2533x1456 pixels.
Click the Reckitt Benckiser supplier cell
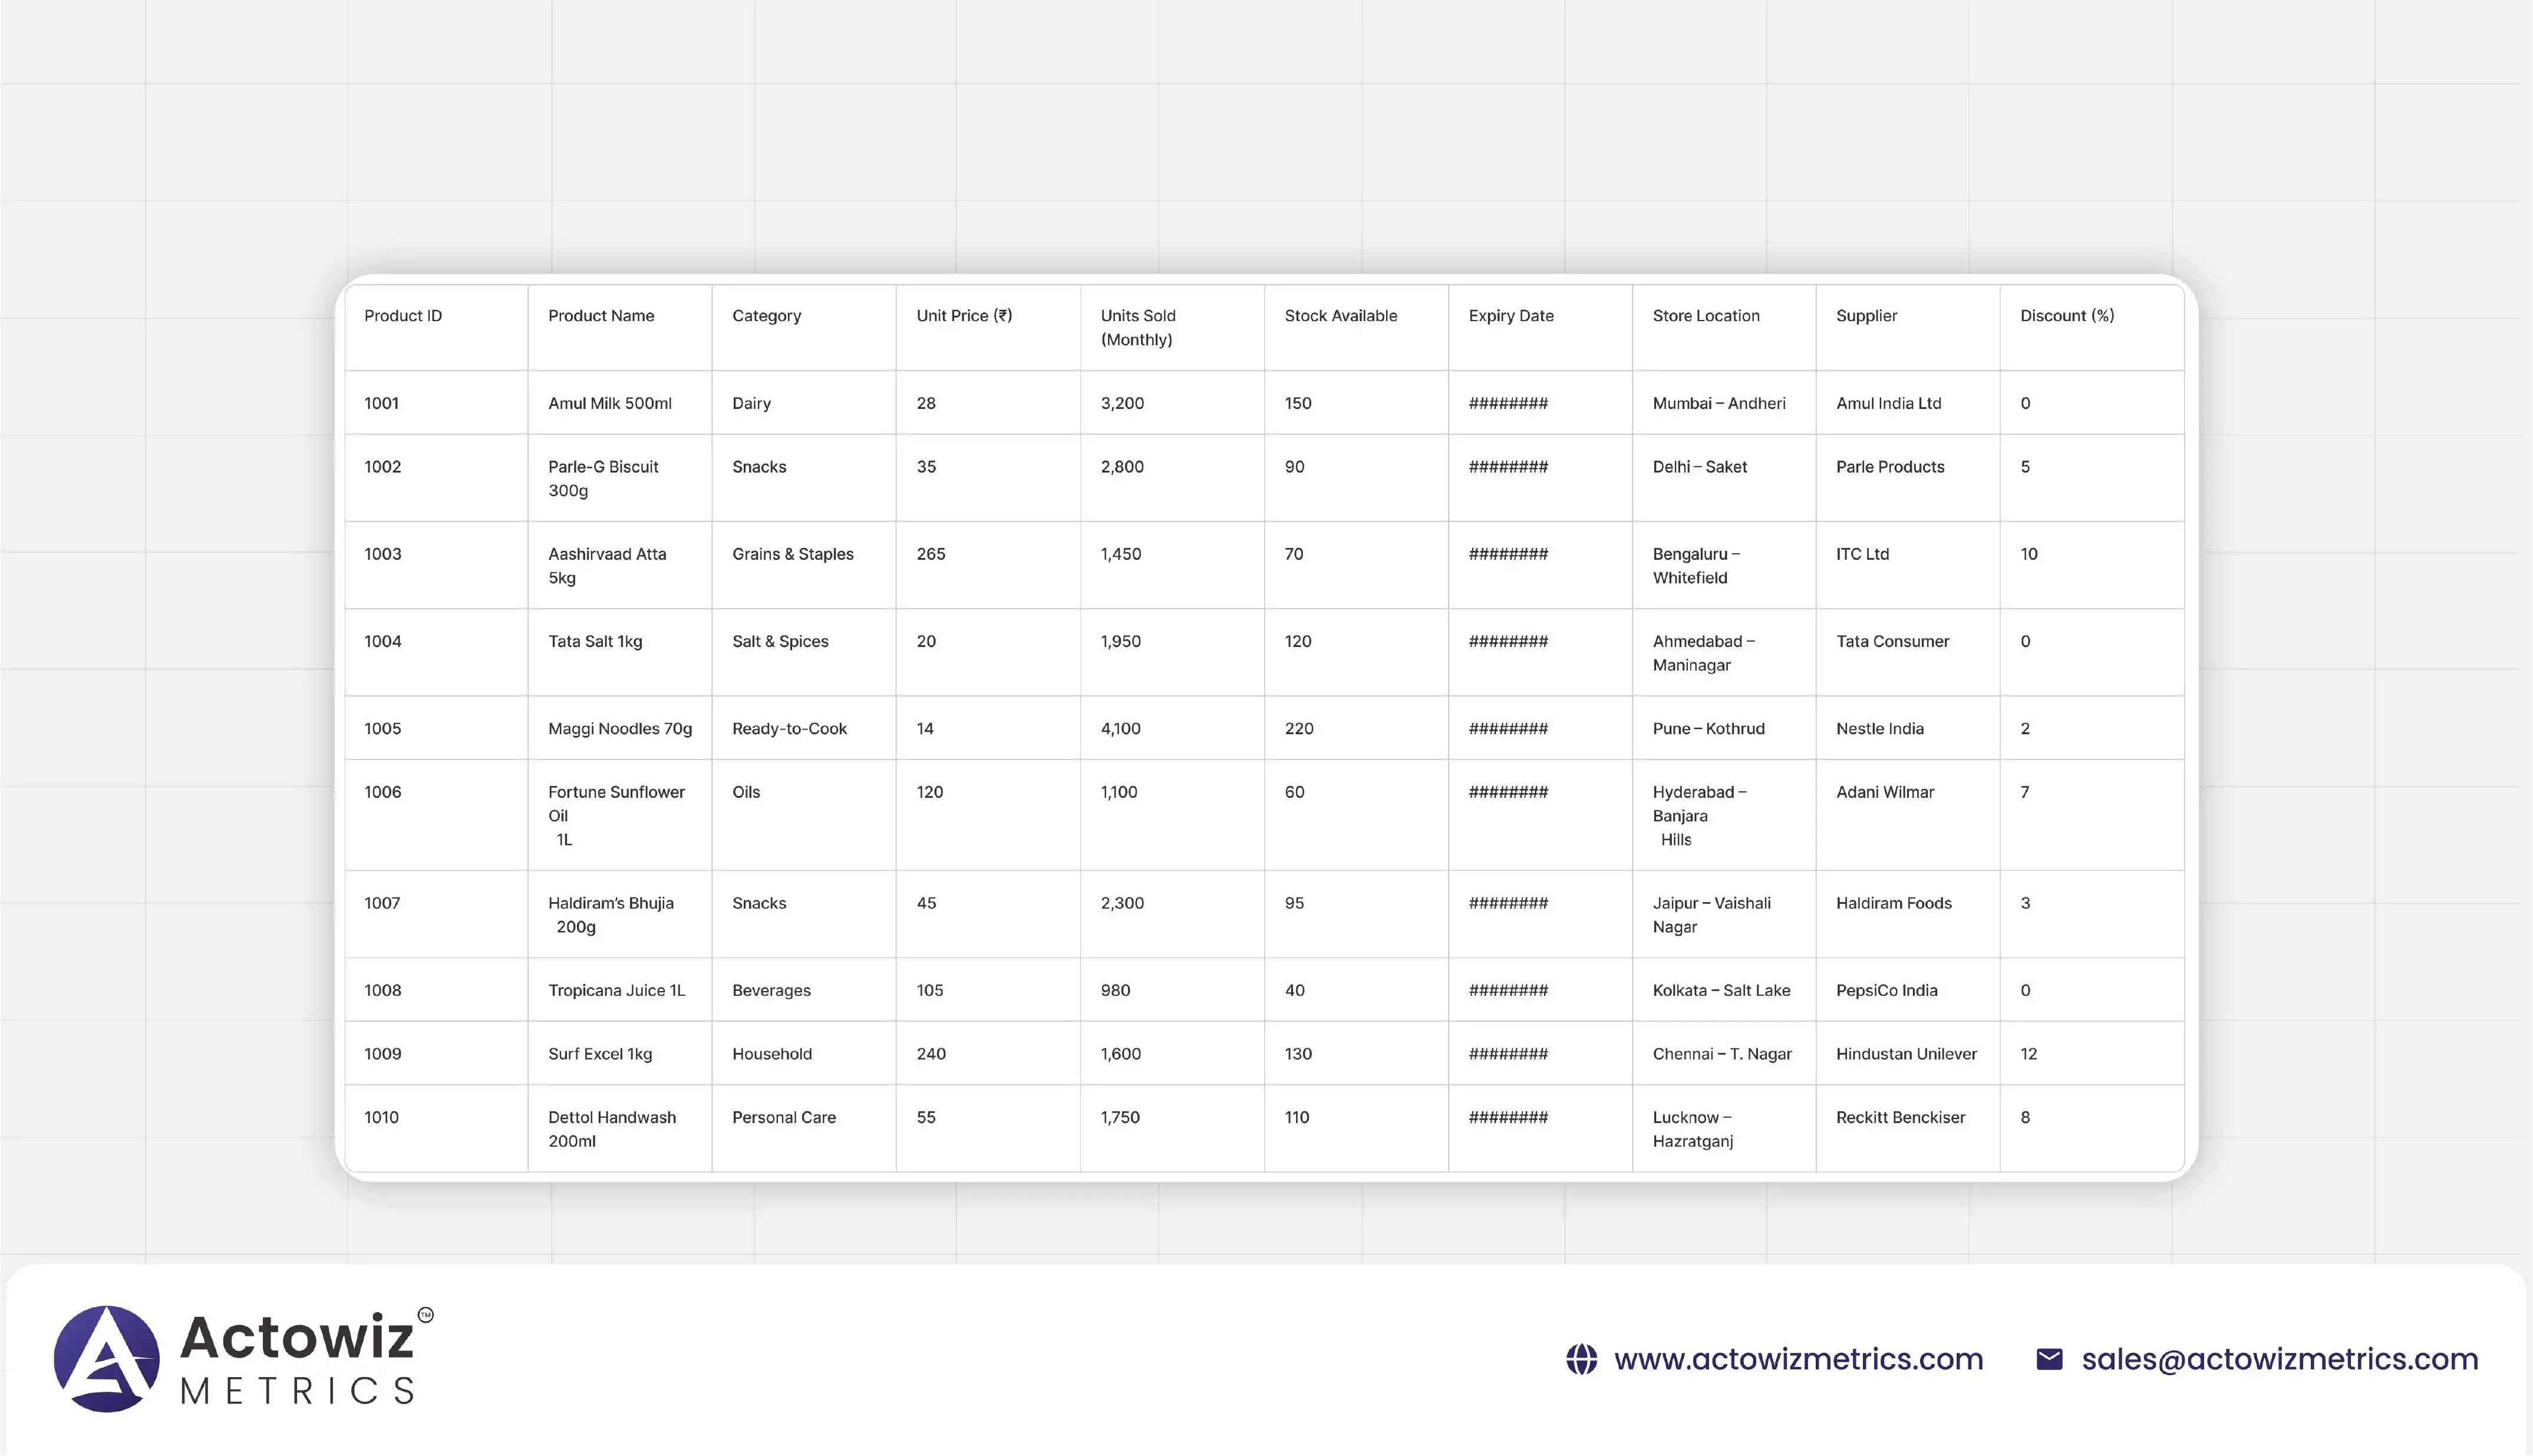(1900, 1118)
